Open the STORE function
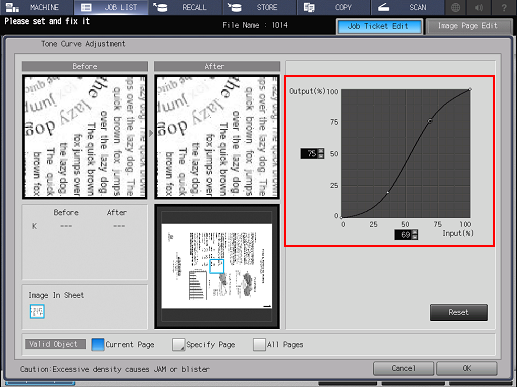This screenshot has height=387, width=517. [x=260, y=7]
